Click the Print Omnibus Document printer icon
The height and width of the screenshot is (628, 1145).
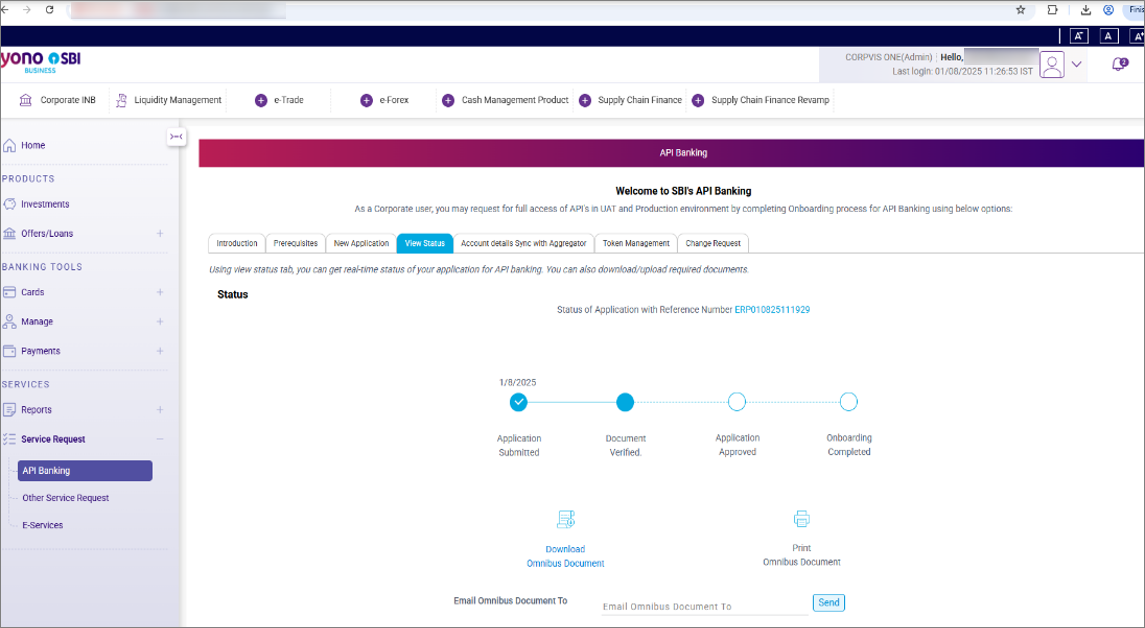802,519
